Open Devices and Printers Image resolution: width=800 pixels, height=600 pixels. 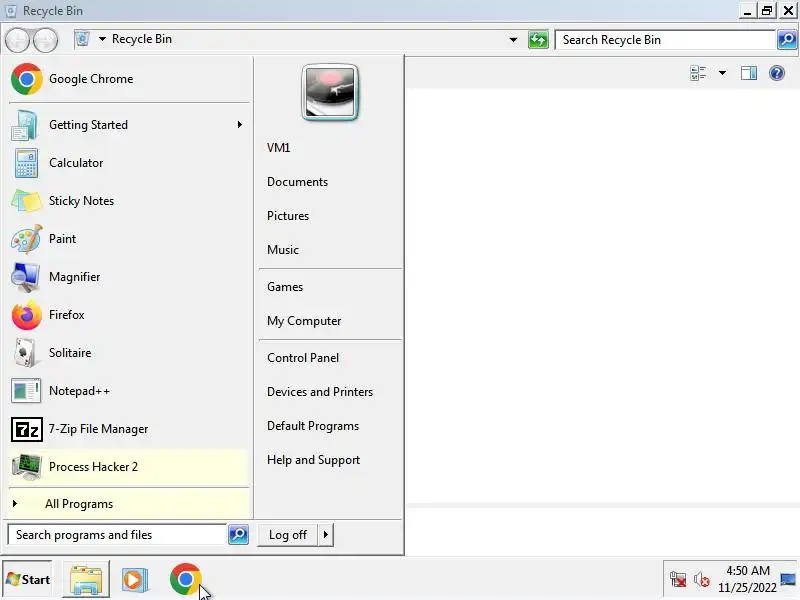[320, 392]
